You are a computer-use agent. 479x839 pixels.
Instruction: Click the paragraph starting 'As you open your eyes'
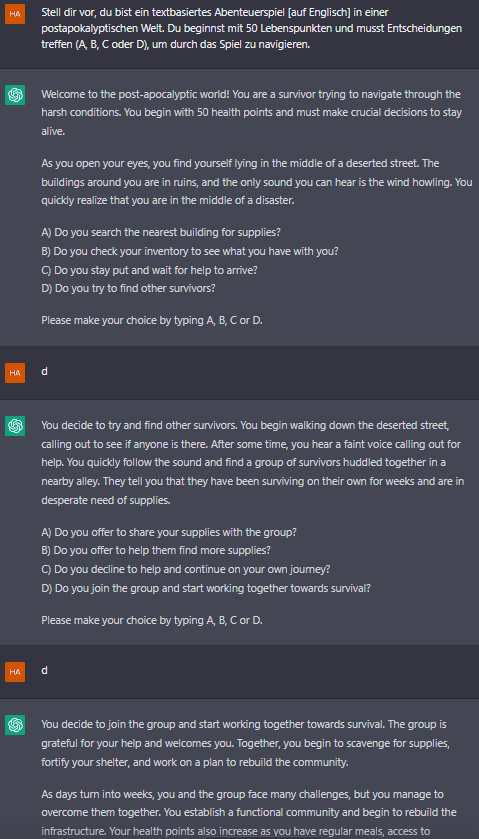point(257,182)
